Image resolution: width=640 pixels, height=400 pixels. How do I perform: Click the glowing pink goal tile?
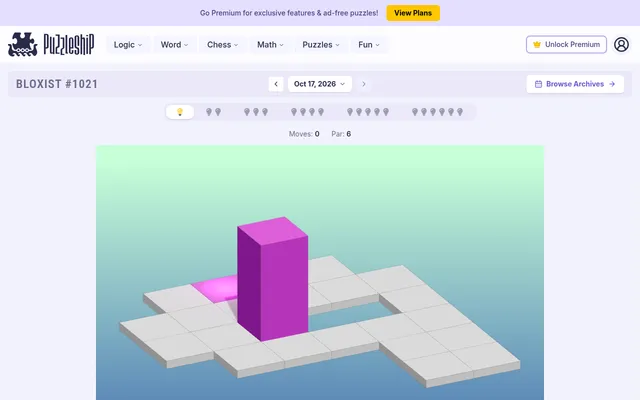pos(216,288)
